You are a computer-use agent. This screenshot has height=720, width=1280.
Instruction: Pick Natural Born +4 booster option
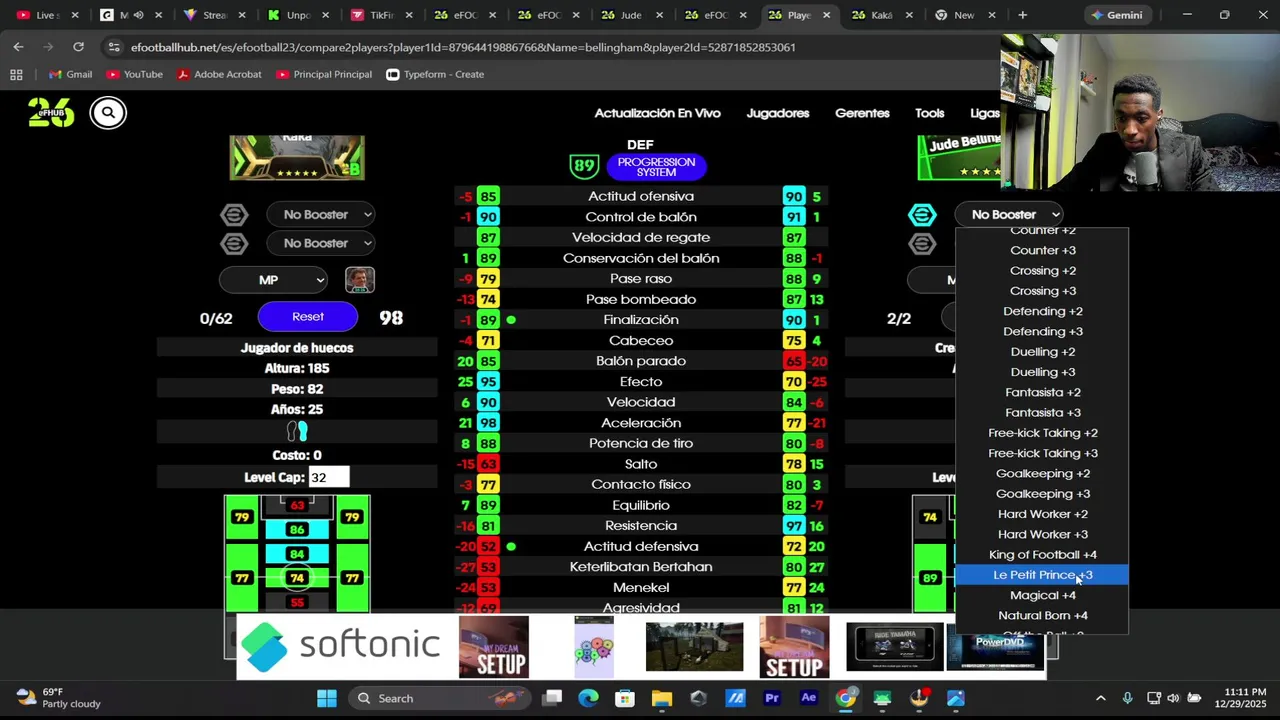1042,616
